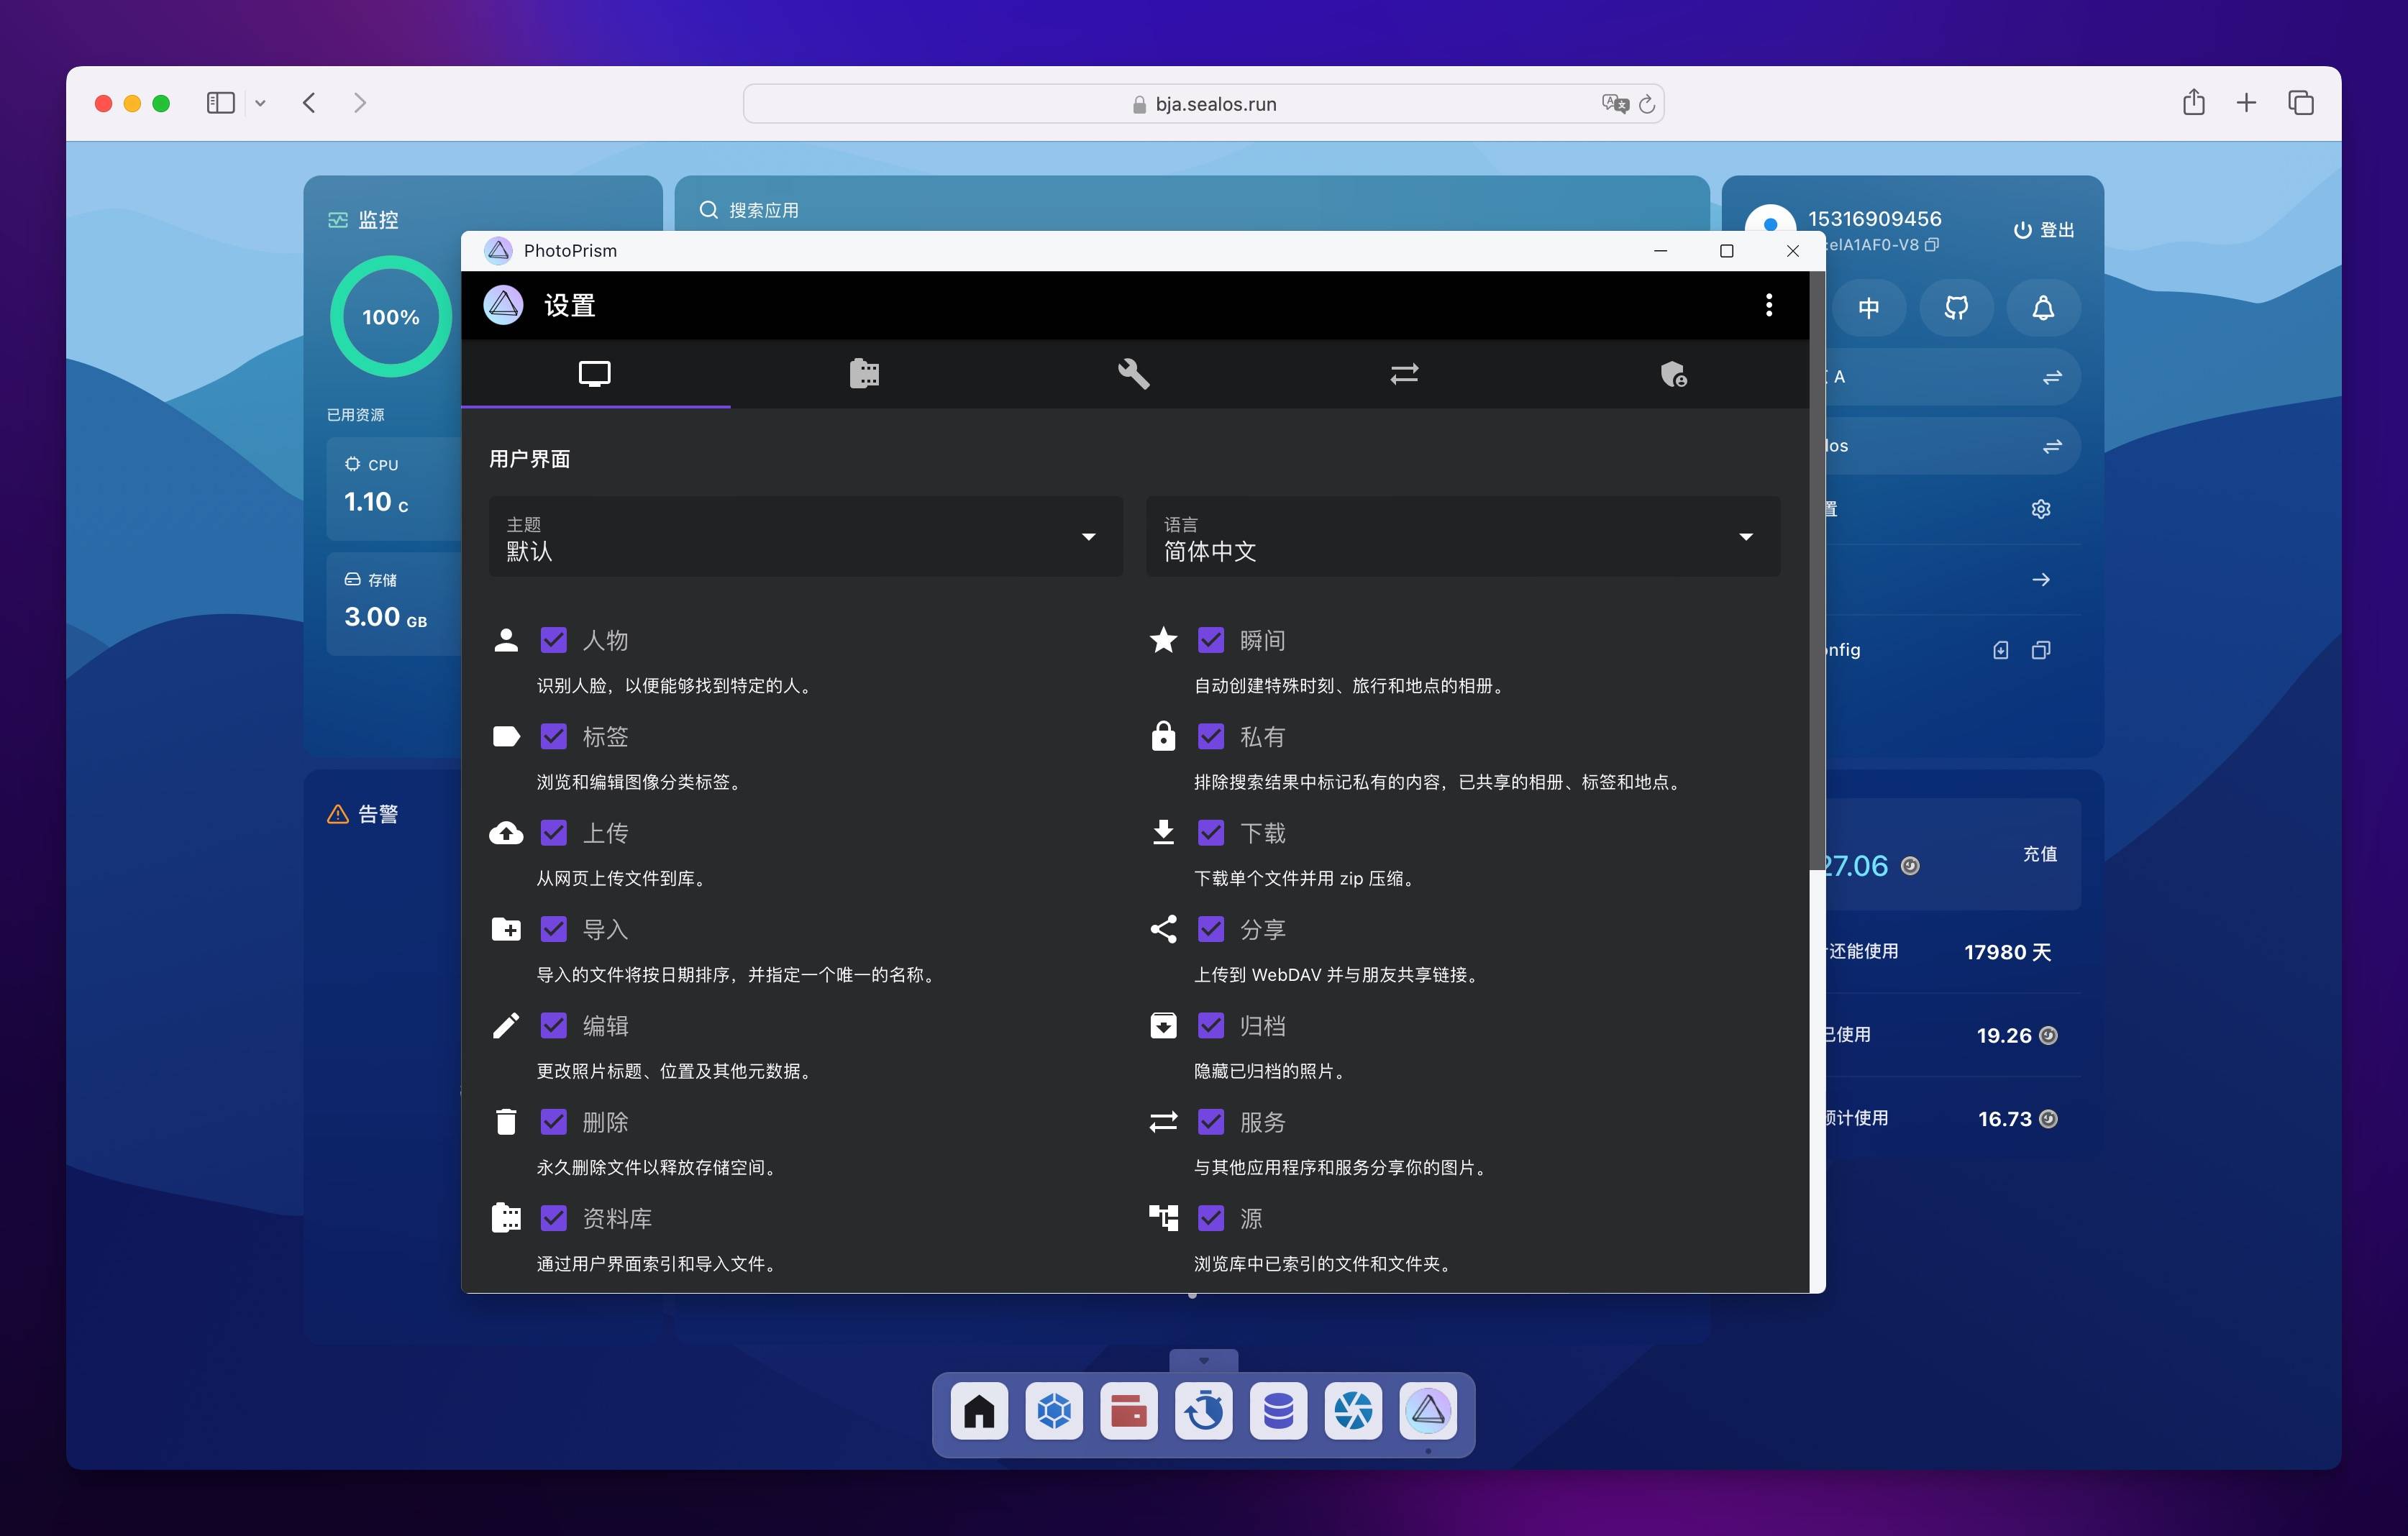
Task: Click the PhotoPrism logo beside 设置
Action: 503,305
